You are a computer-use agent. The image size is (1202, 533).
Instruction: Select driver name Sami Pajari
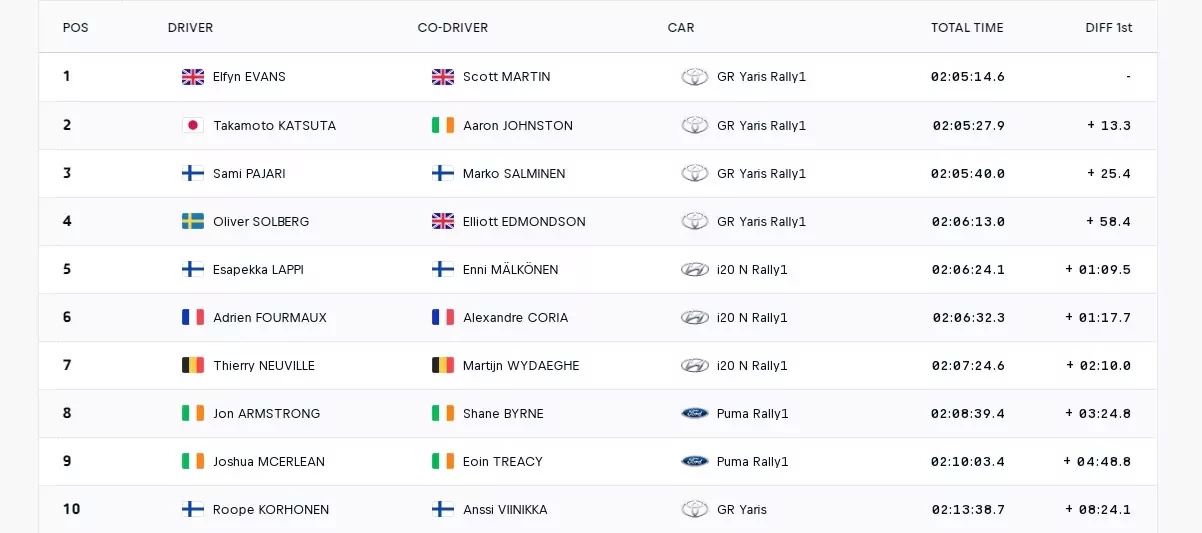coord(249,173)
